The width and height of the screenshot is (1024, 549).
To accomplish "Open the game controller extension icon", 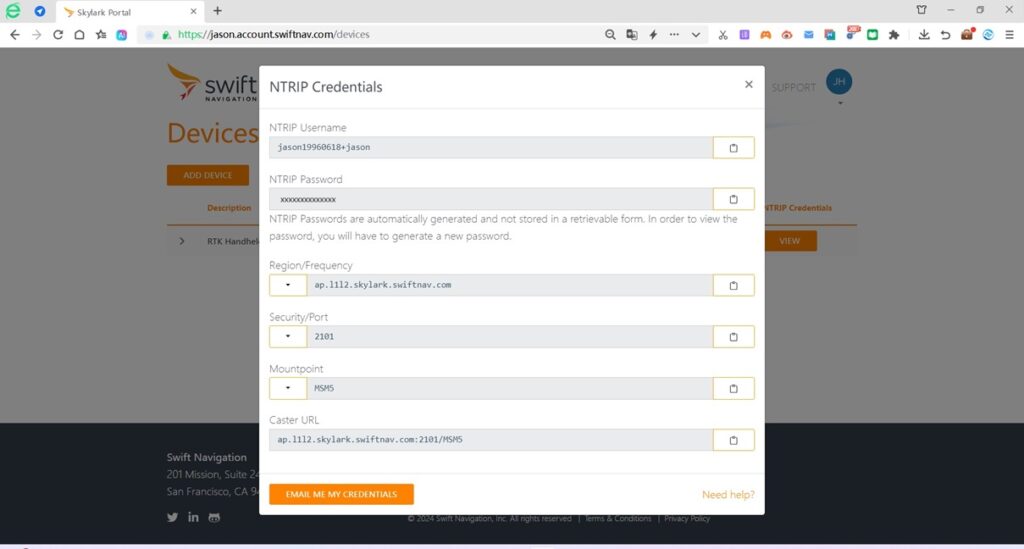I will pyautogui.click(x=765, y=35).
